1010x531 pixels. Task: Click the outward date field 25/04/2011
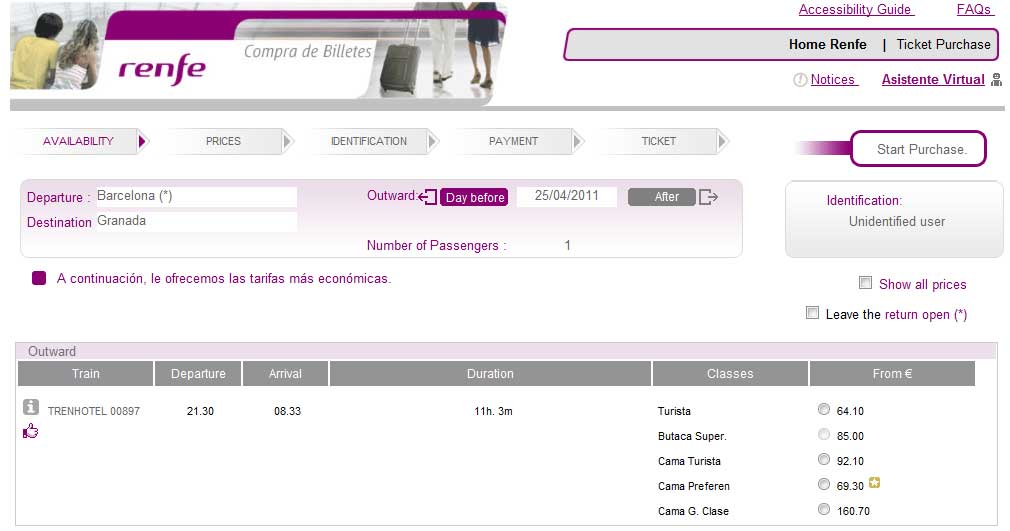567,196
